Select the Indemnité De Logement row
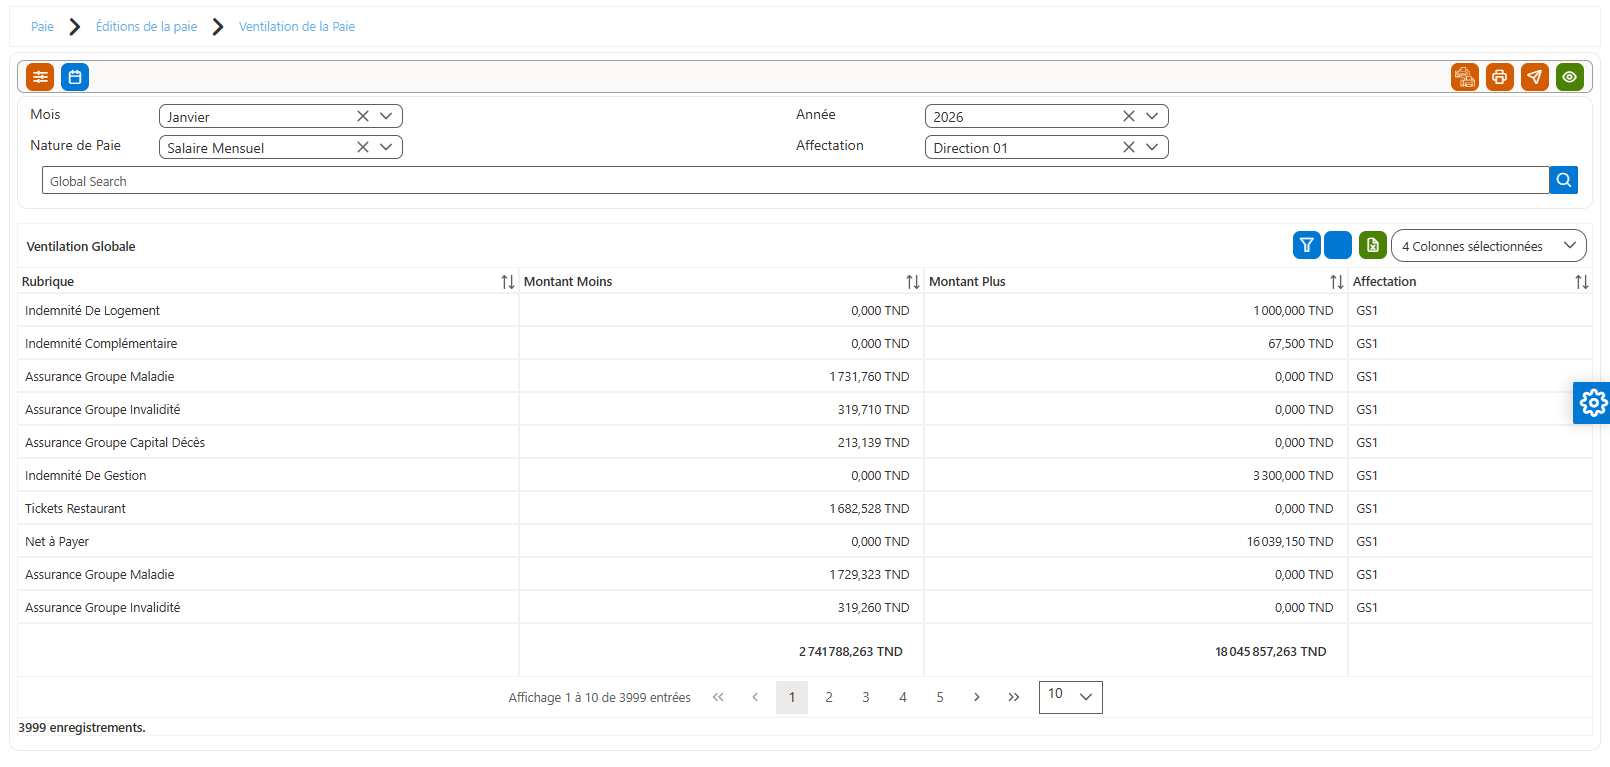 (x=805, y=310)
